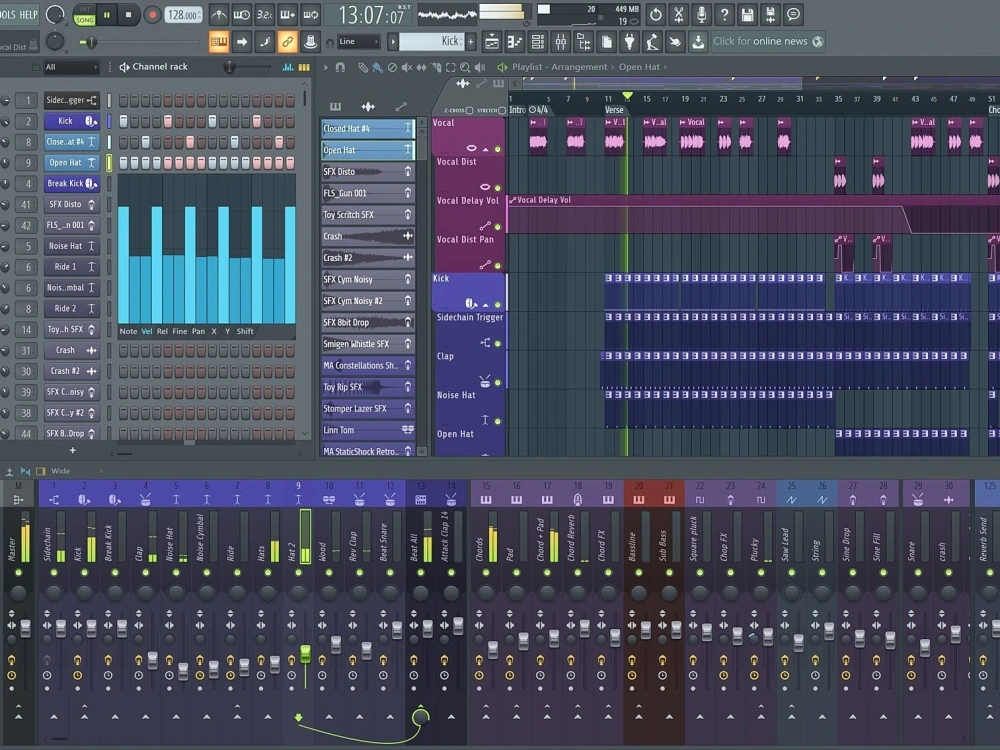
Task: Toggle the link-to-controller chain icon
Action: point(288,42)
